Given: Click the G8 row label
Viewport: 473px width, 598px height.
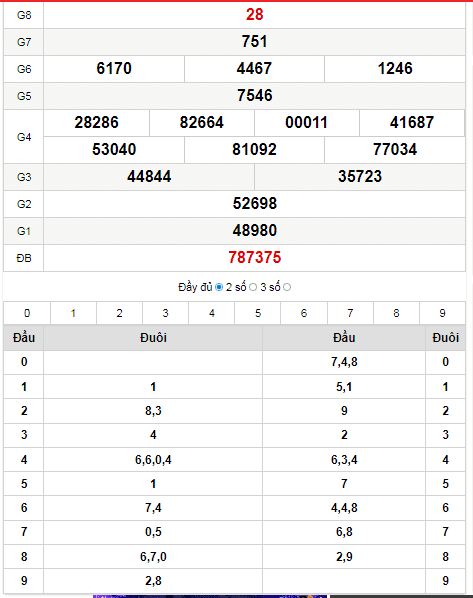Looking at the screenshot, I should point(24,15).
